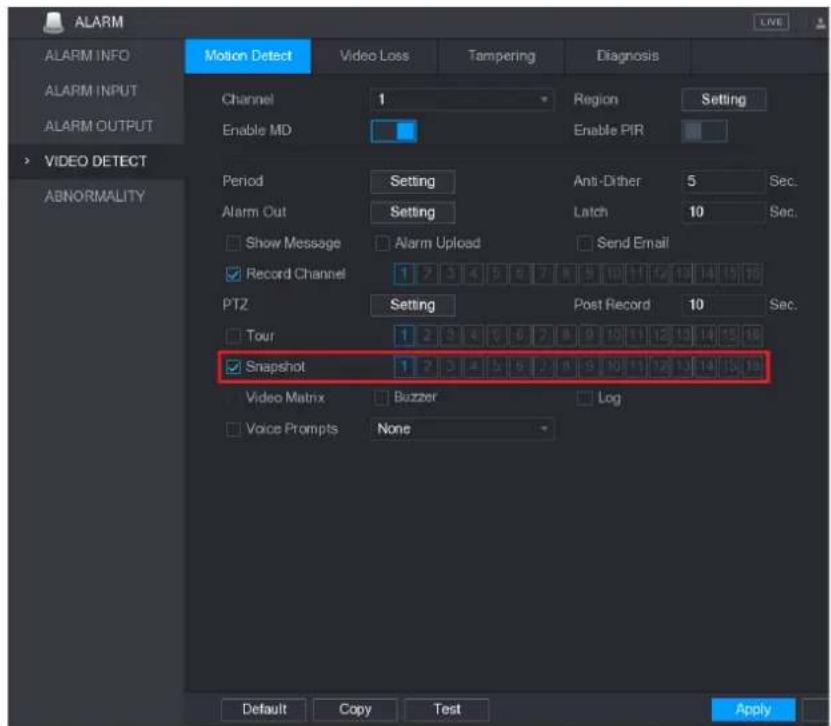Go to the Tampering tab
Screen dimensions: 831x726
click(501, 56)
